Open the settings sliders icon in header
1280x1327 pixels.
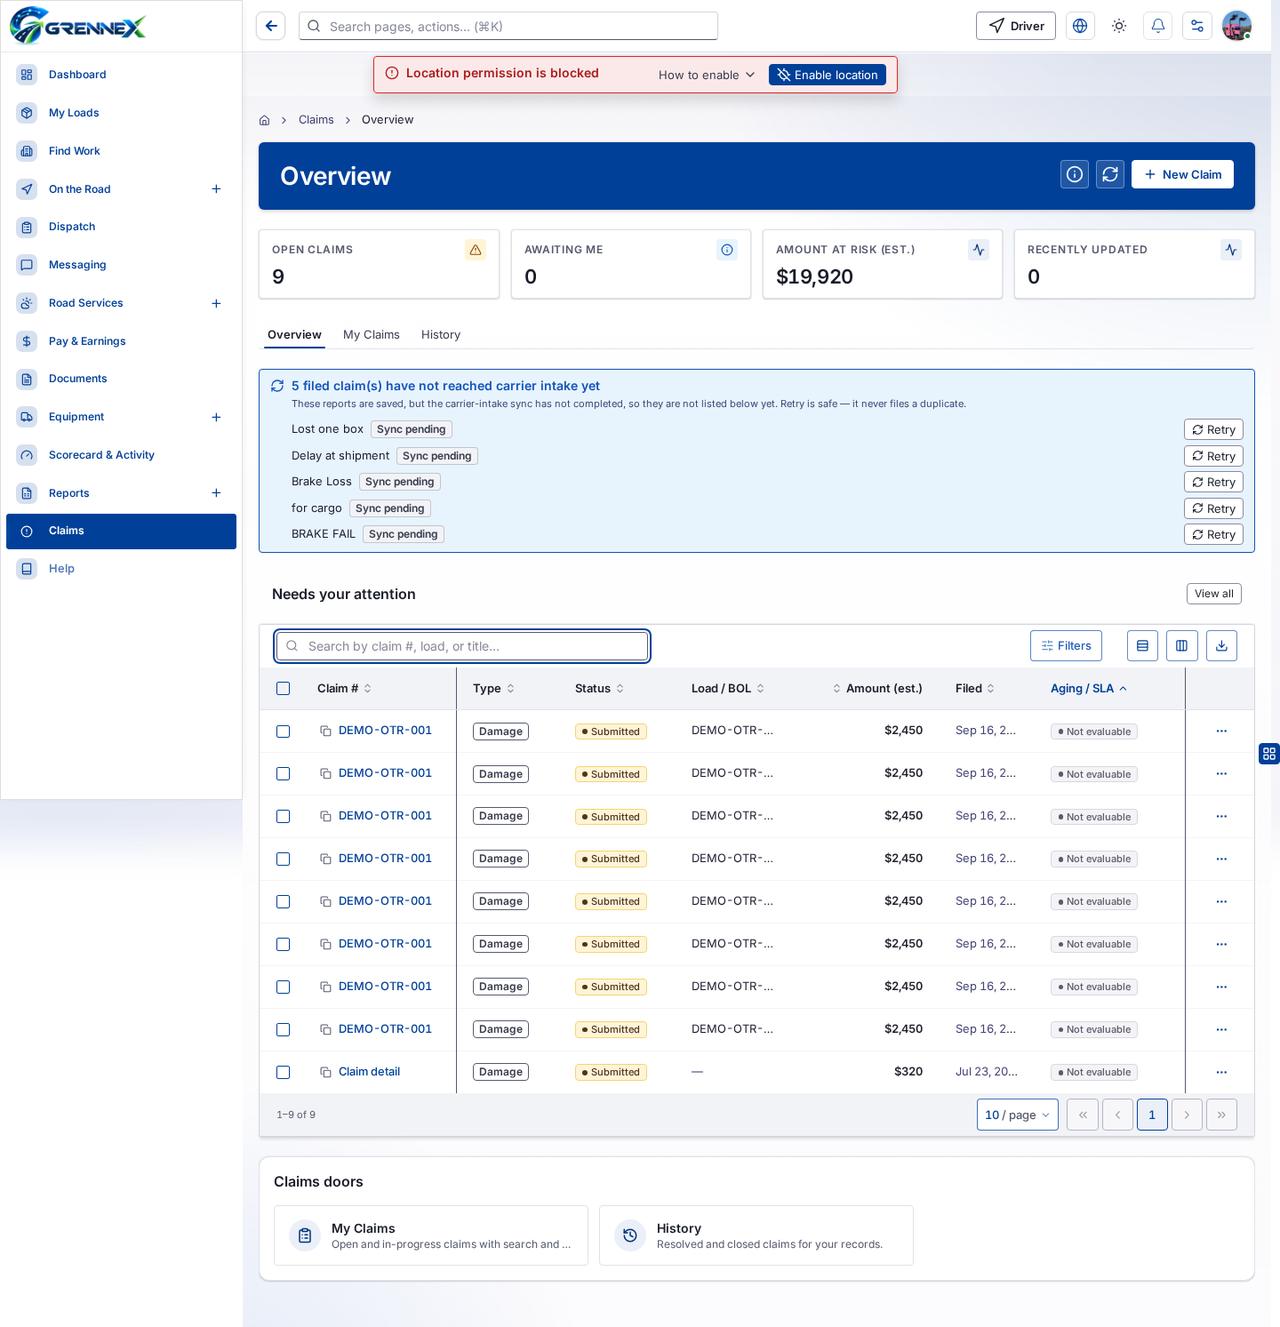pyautogui.click(x=1197, y=26)
